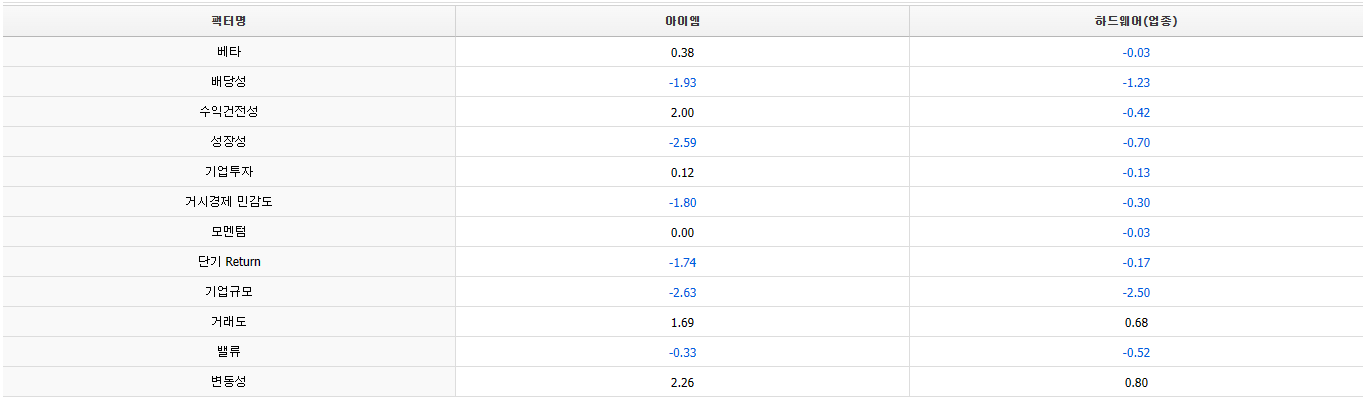
Task: Click the 2.26 value for 변동성
Action: click(x=682, y=382)
